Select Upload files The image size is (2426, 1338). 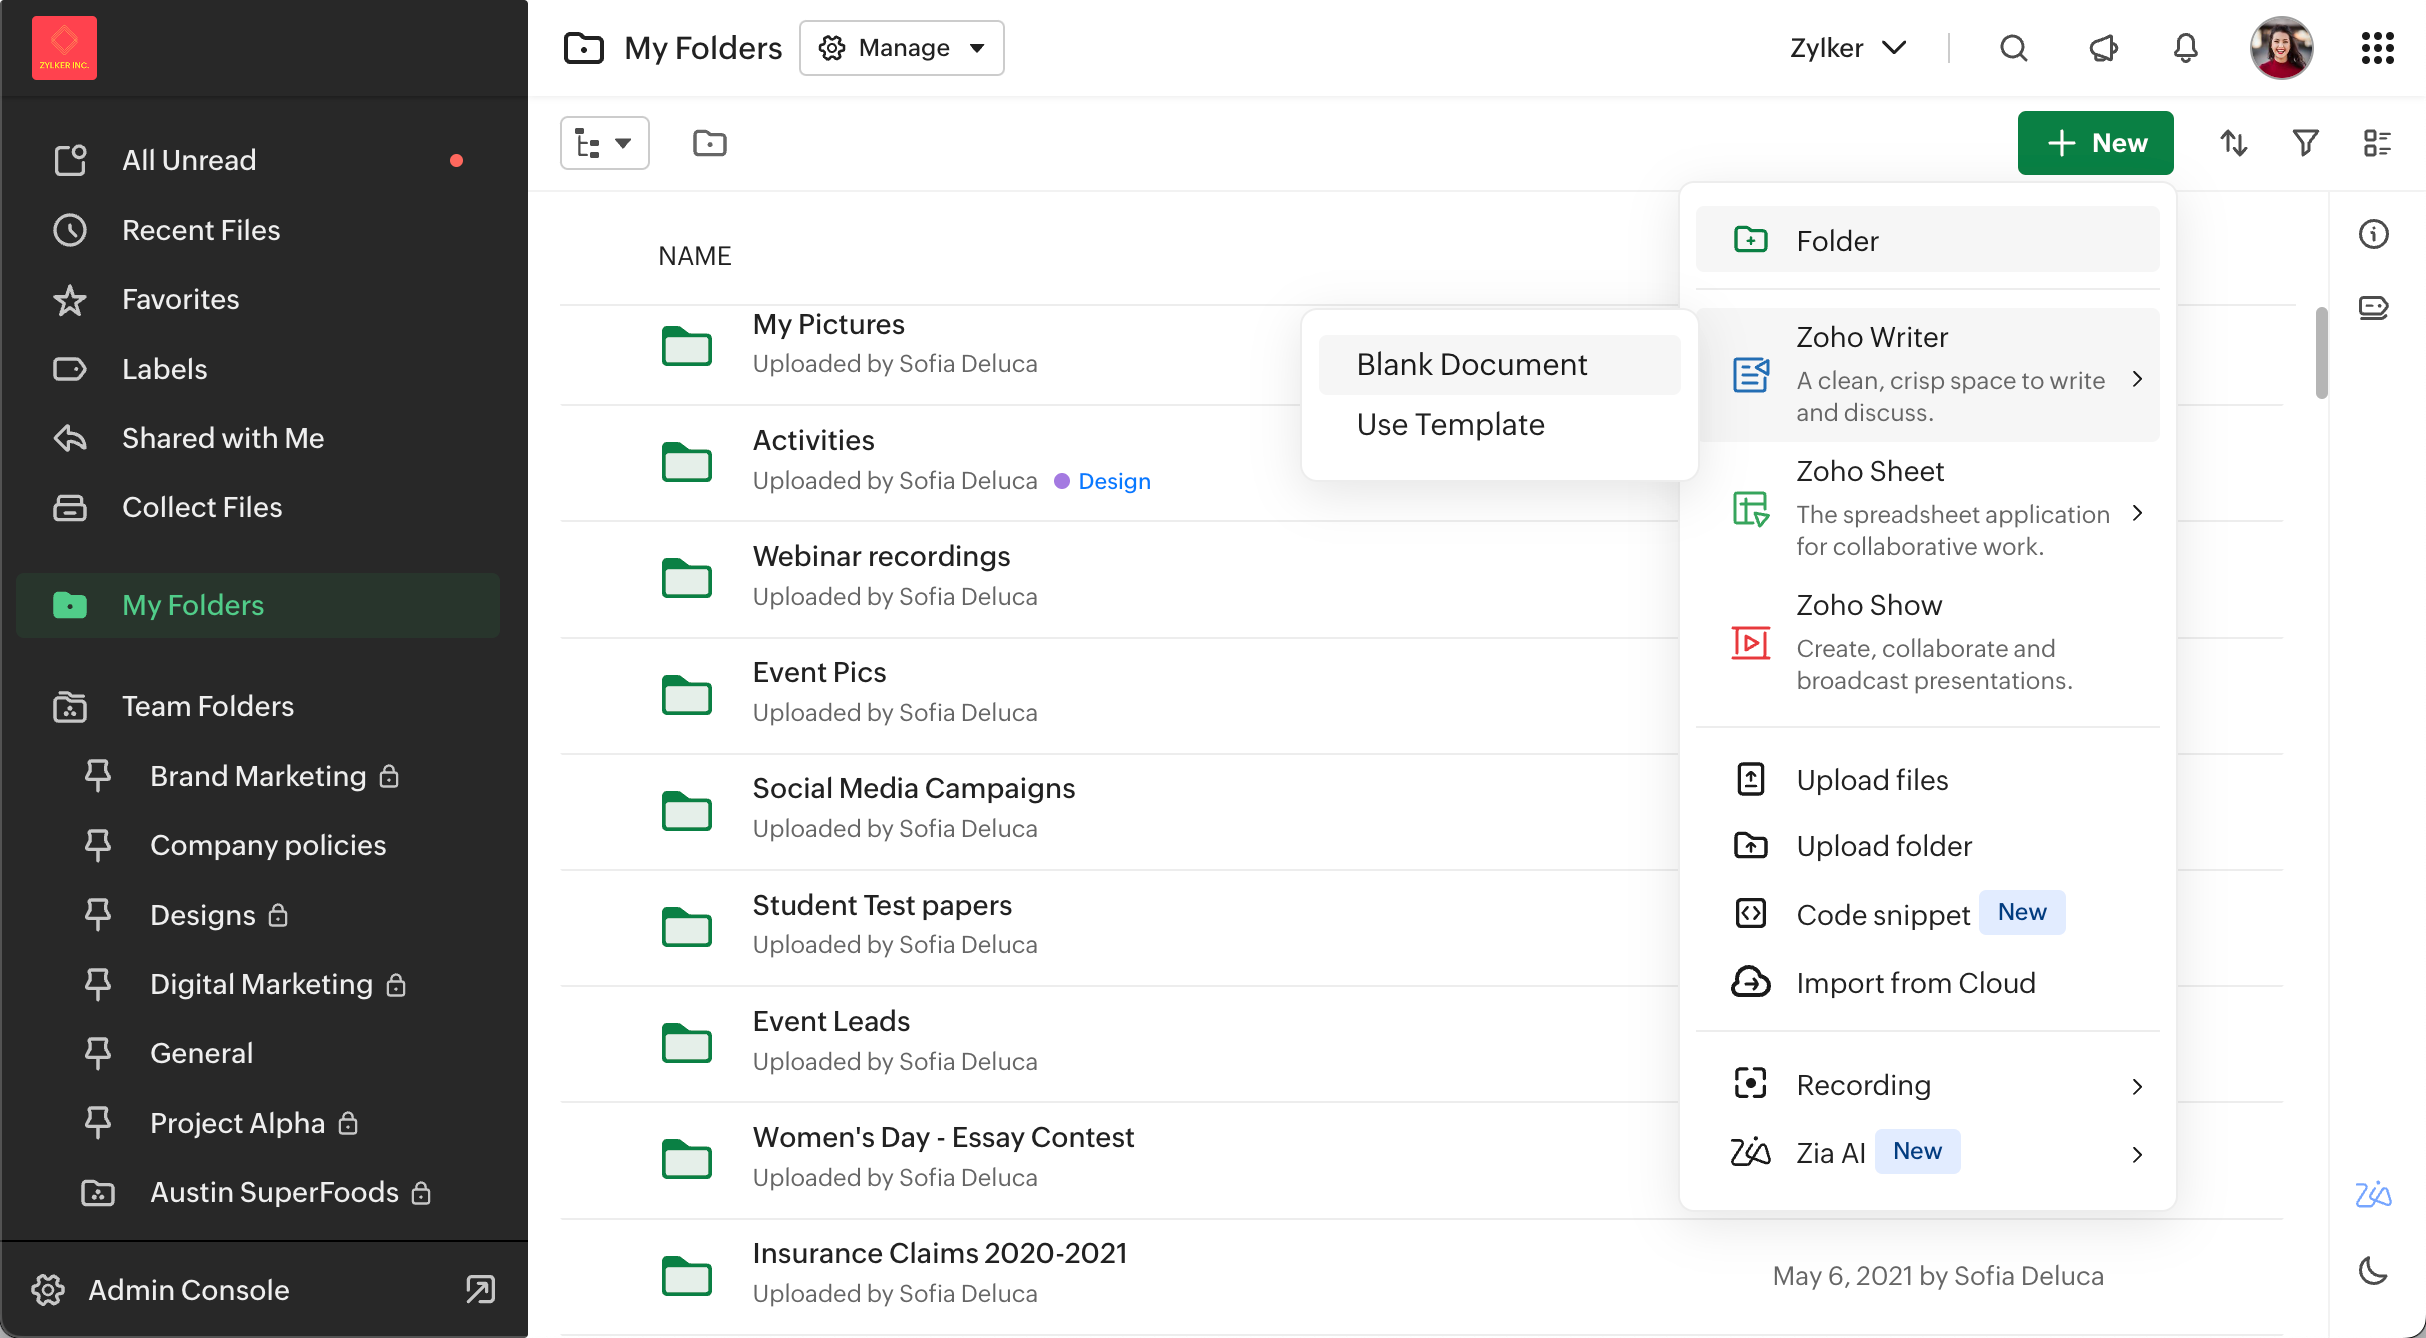coord(1927,780)
